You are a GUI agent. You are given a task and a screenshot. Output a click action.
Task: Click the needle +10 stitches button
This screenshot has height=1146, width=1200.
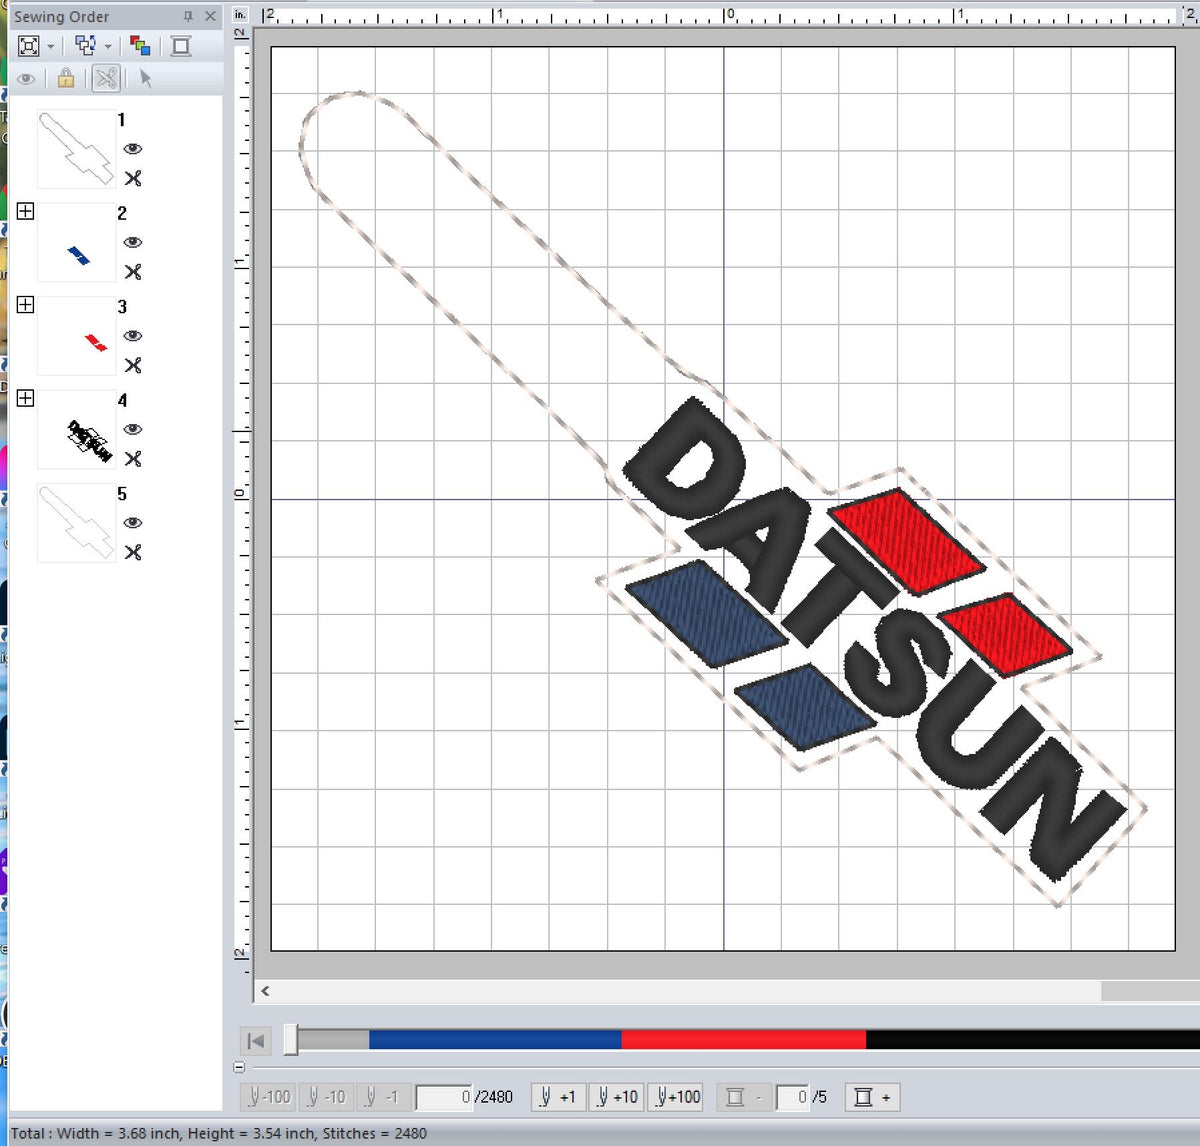pos(616,1097)
